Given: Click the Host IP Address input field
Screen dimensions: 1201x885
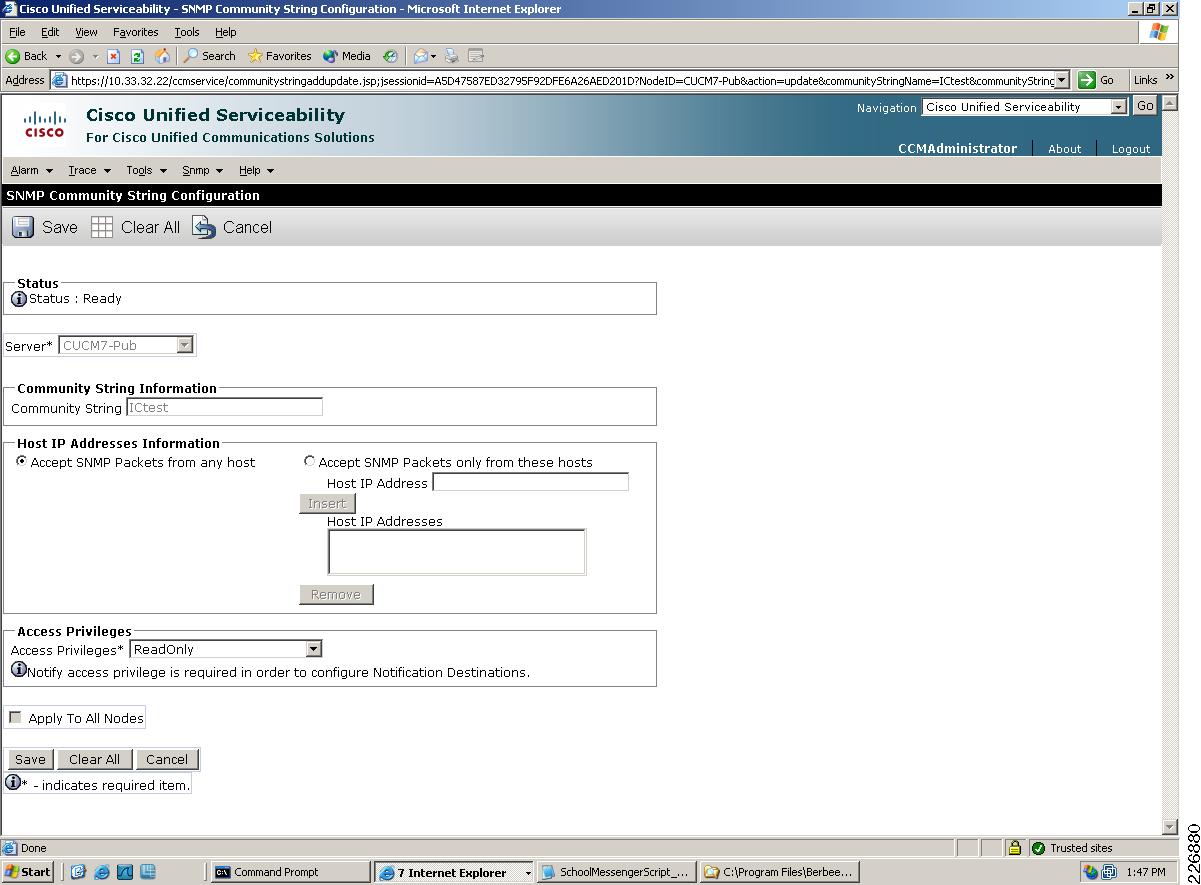Looking at the screenshot, I should click(530, 482).
